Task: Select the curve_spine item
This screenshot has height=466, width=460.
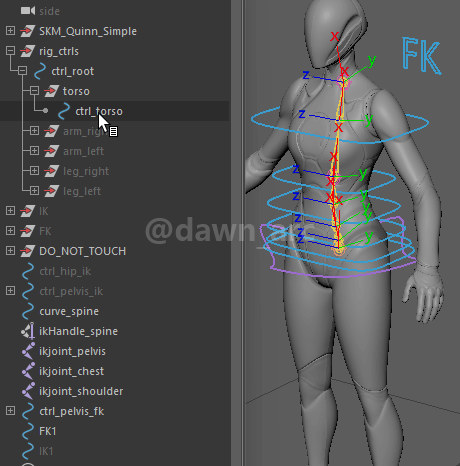Action: tap(69, 311)
